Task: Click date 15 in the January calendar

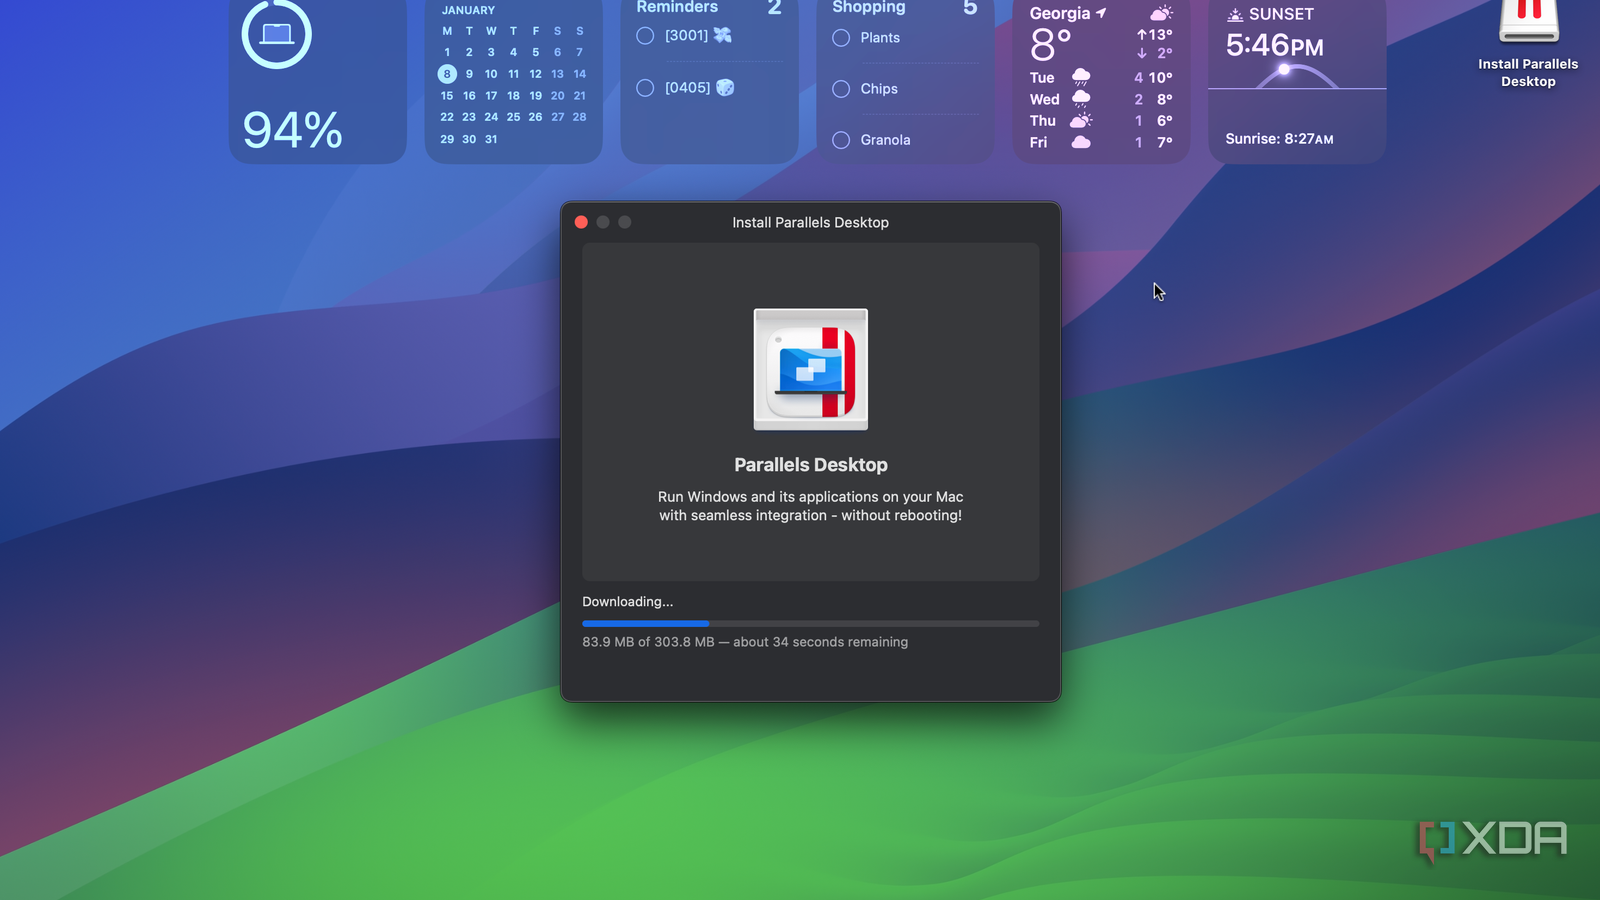Action: click(x=447, y=96)
